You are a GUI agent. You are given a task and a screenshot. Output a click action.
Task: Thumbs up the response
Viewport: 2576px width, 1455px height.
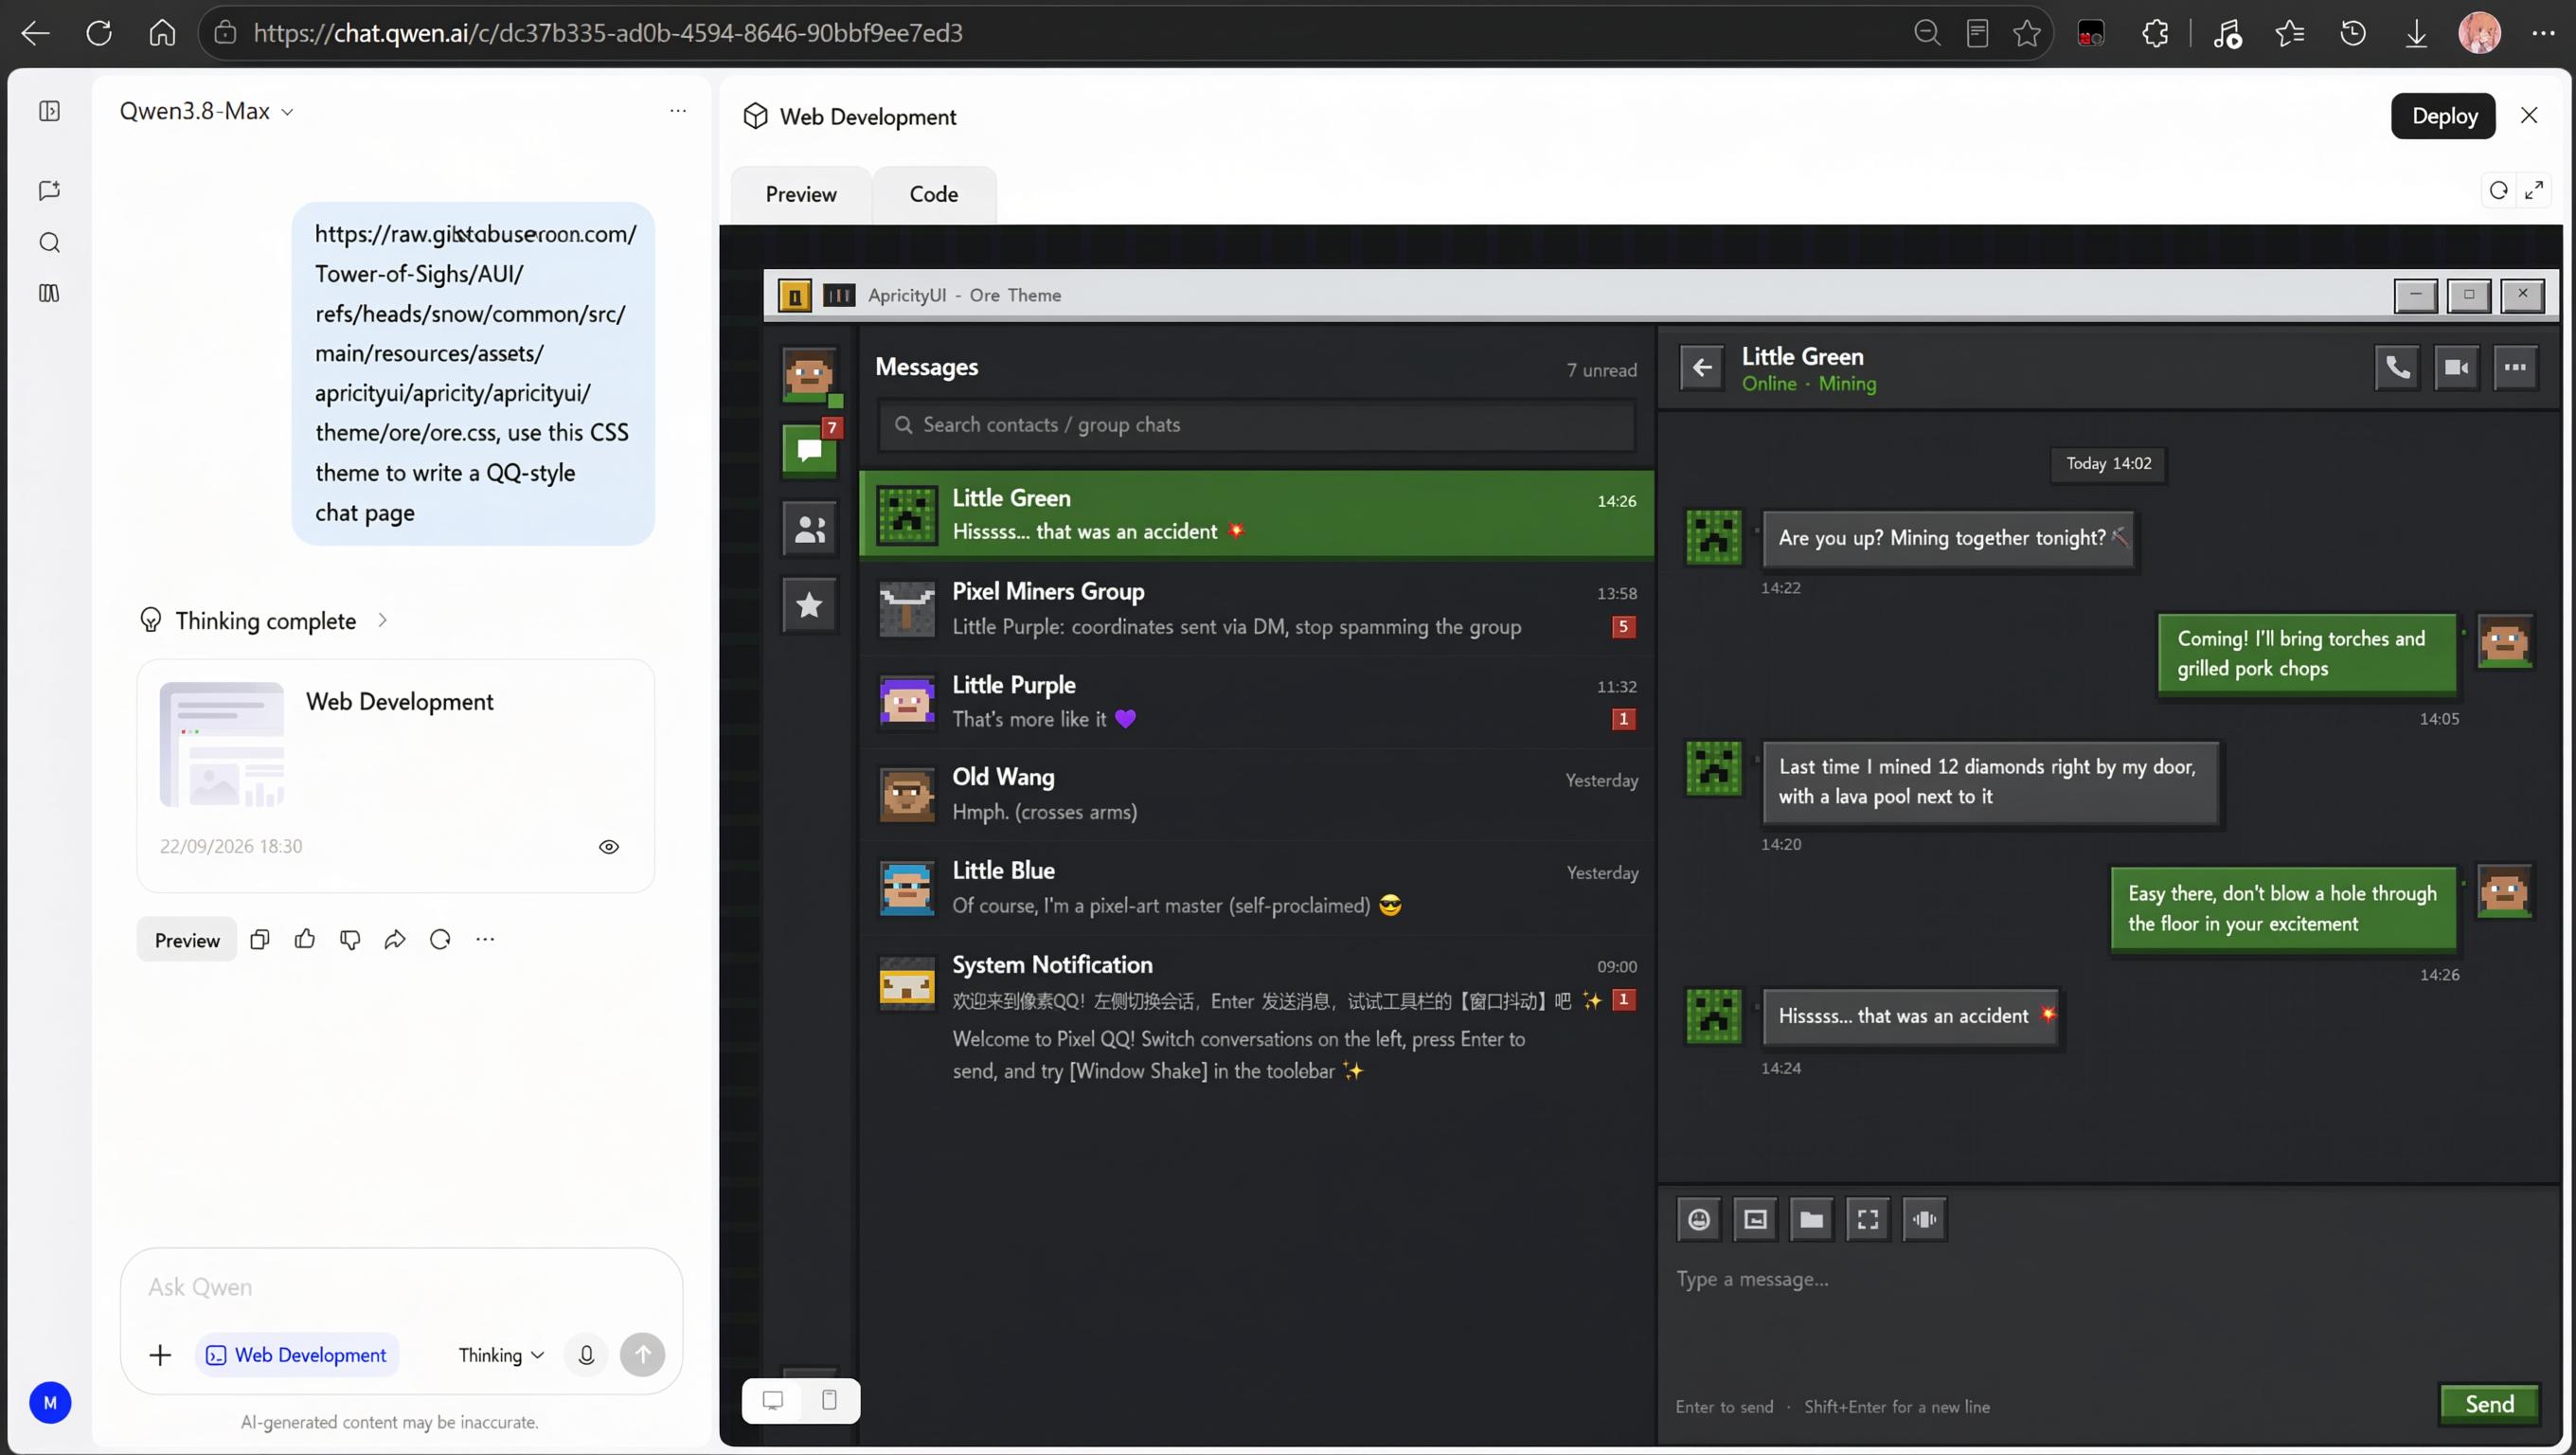[305, 939]
